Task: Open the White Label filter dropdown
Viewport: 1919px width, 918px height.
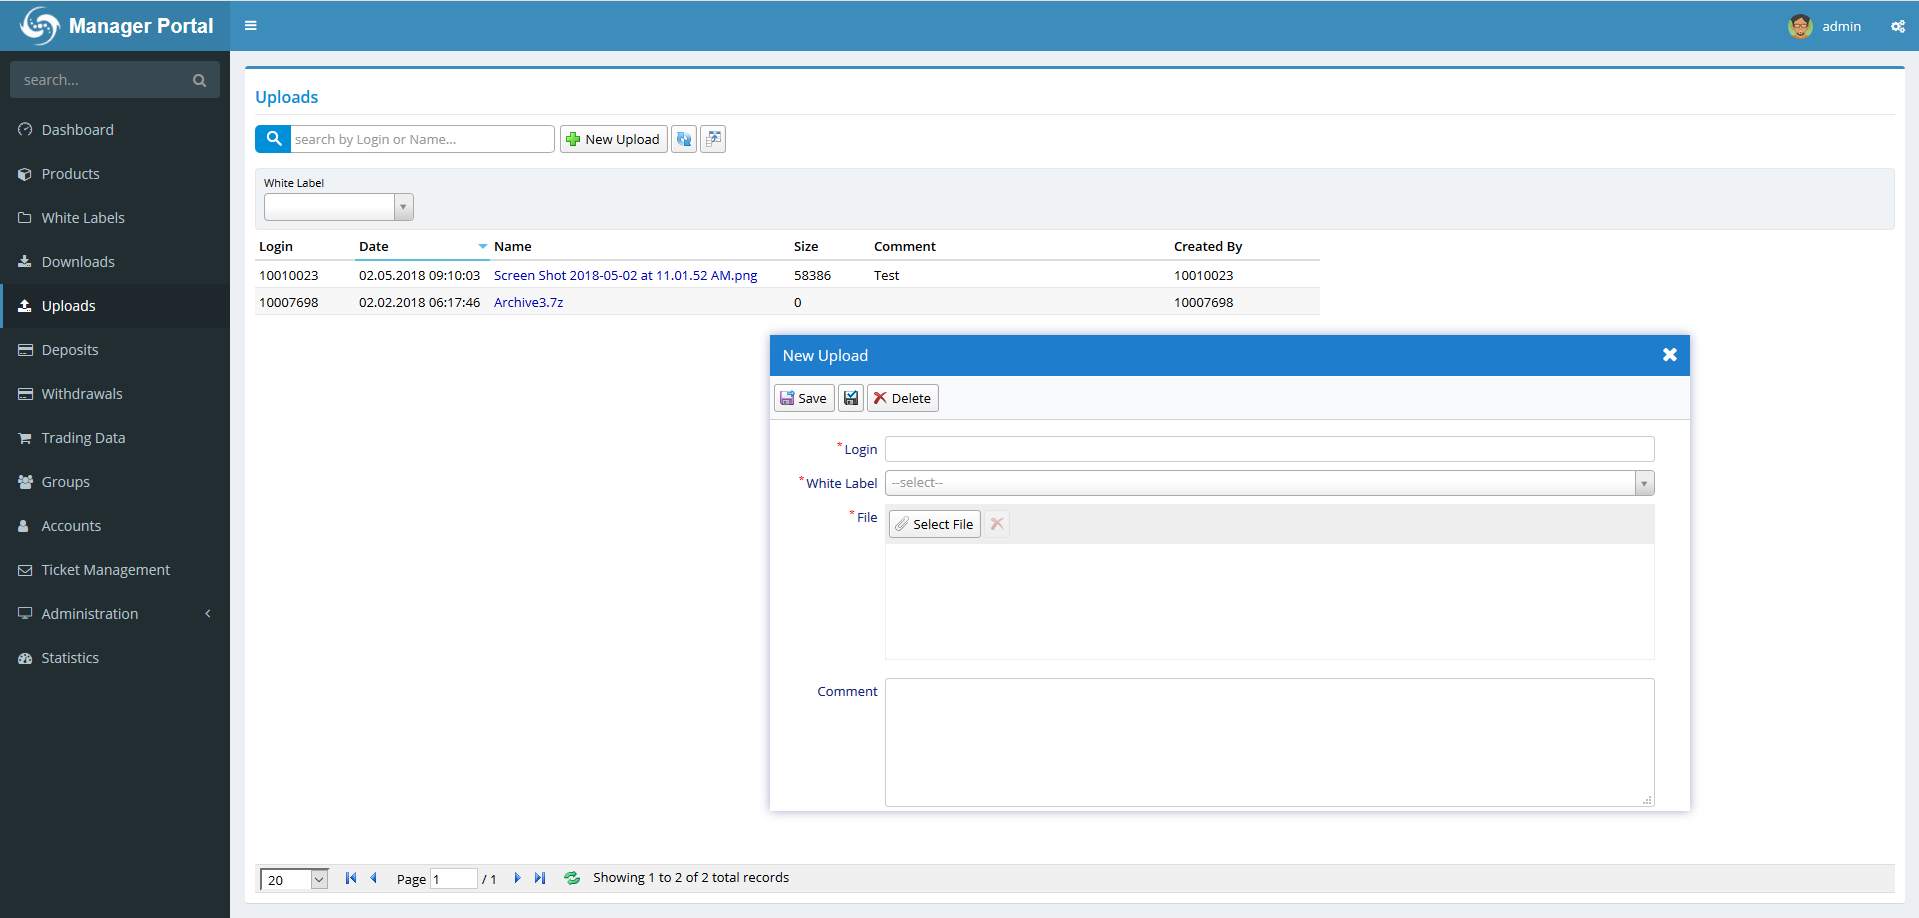Action: pos(403,207)
